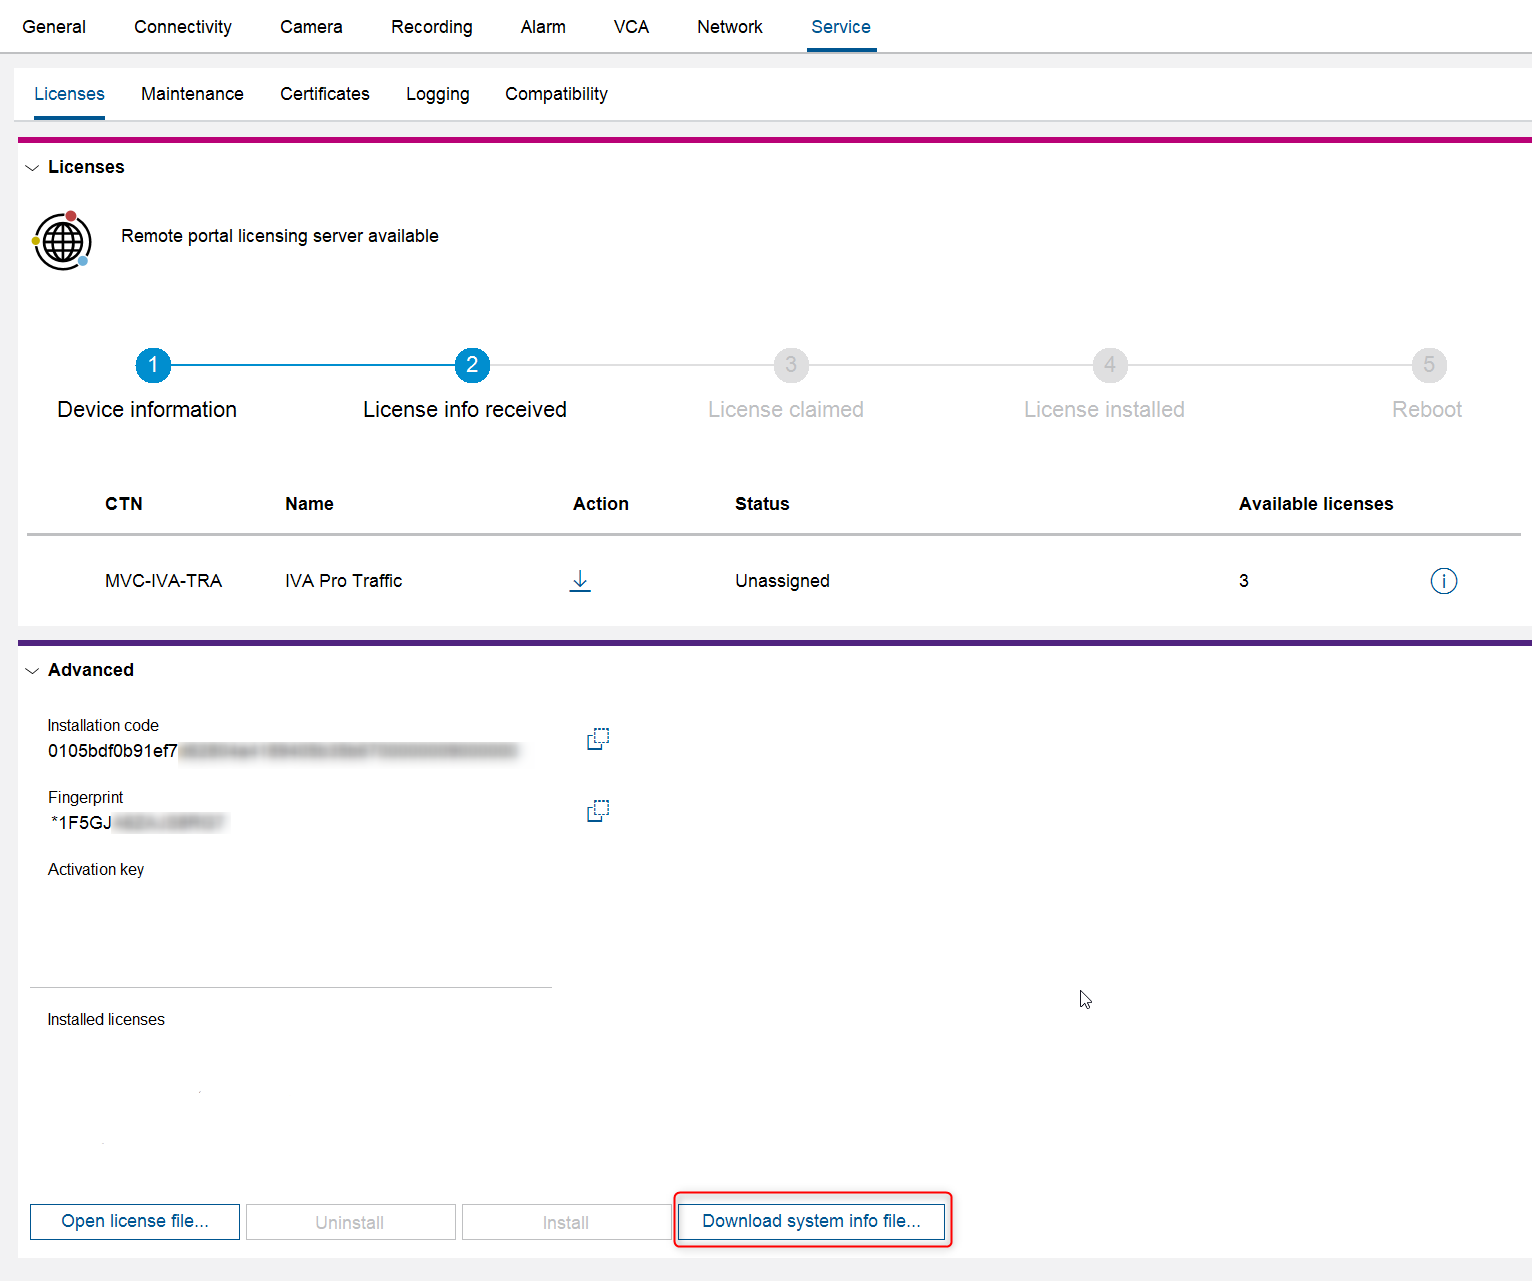Open the VCA menu
Image resolution: width=1532 pixels, height=1281 pixels.
pyautogui.click(x=631, y=27)
